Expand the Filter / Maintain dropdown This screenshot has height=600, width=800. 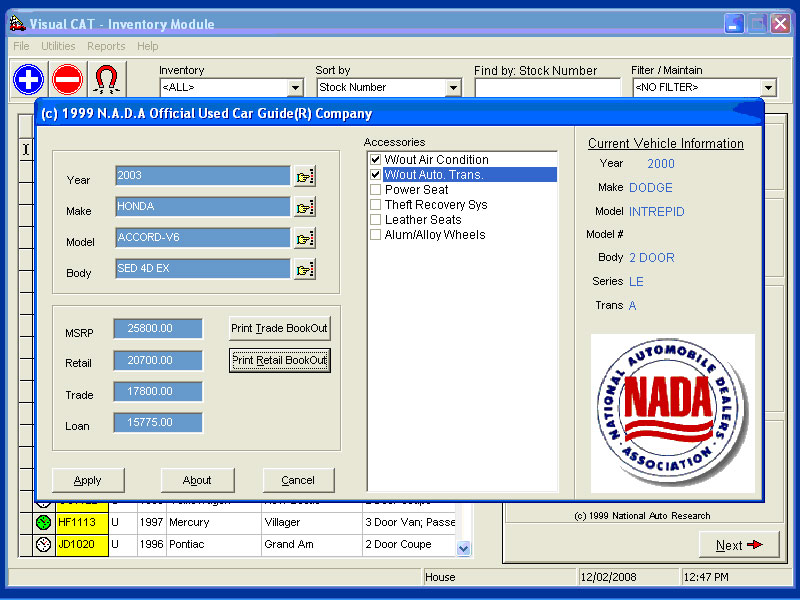point(768,88)
